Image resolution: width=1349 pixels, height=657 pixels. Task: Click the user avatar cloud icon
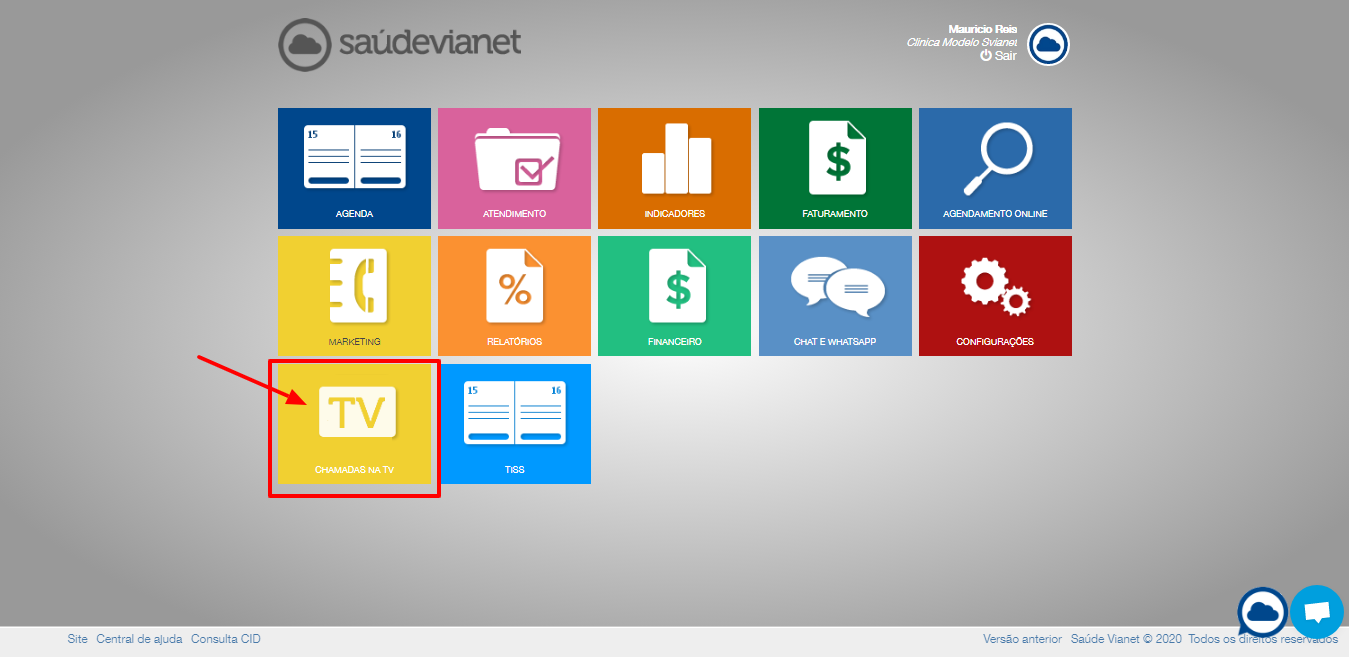coord(1048,44)
